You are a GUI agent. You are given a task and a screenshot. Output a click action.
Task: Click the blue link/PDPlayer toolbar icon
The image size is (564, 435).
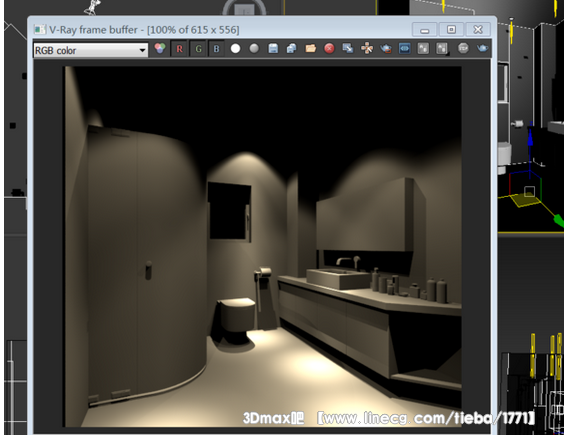click(x=404, y=48)
